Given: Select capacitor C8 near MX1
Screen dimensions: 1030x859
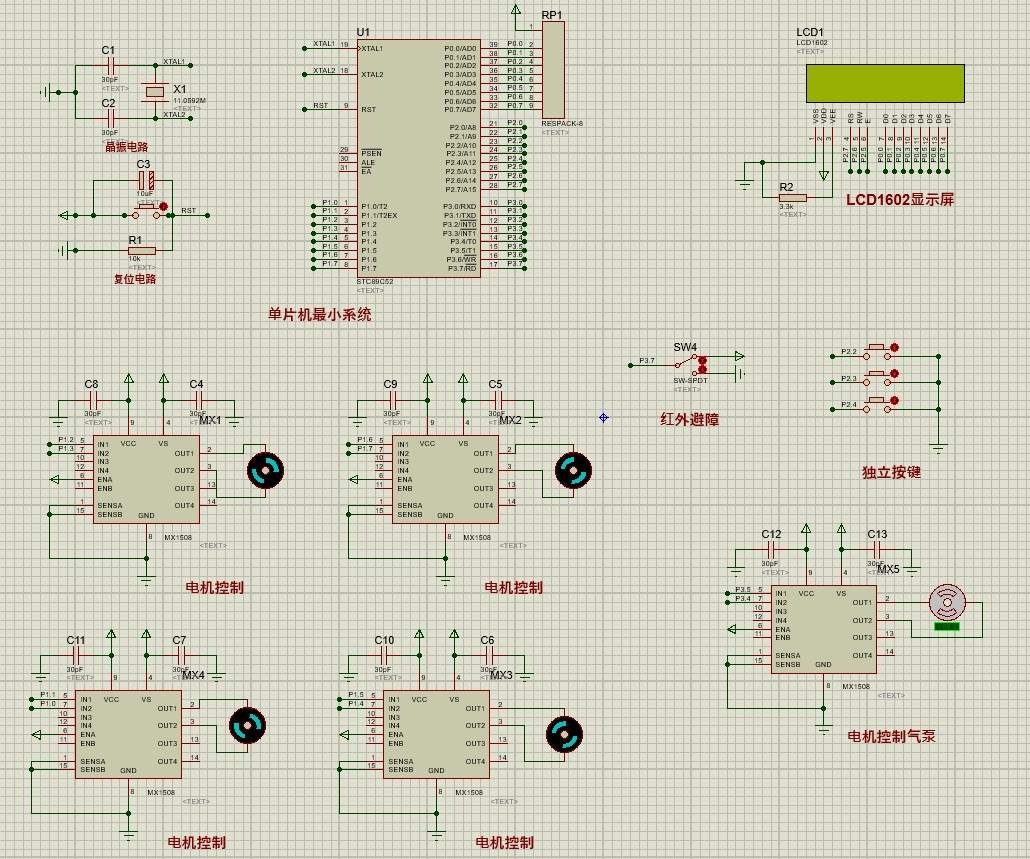Looking at the screenshot, I should click(93, 399).
